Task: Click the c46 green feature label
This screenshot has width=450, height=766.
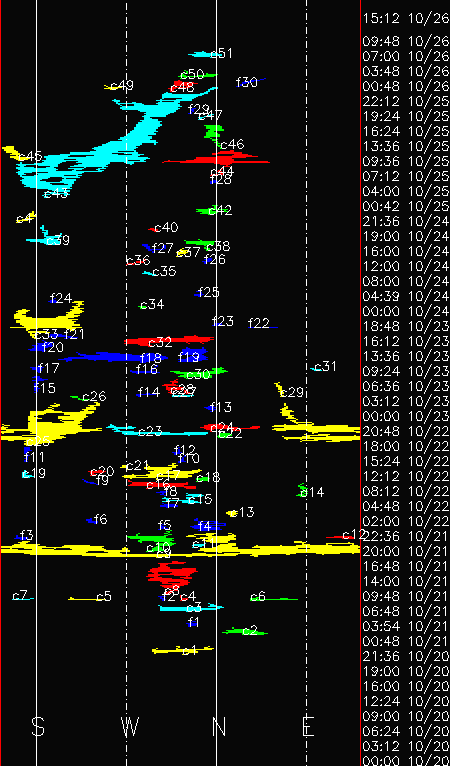Action: 232,145
